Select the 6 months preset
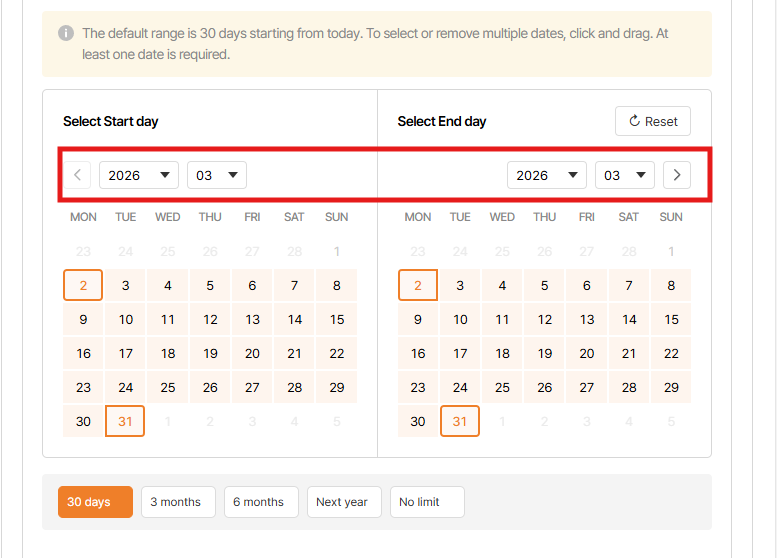The width and height of the screenshot is (777, 558). coord(258,502)
